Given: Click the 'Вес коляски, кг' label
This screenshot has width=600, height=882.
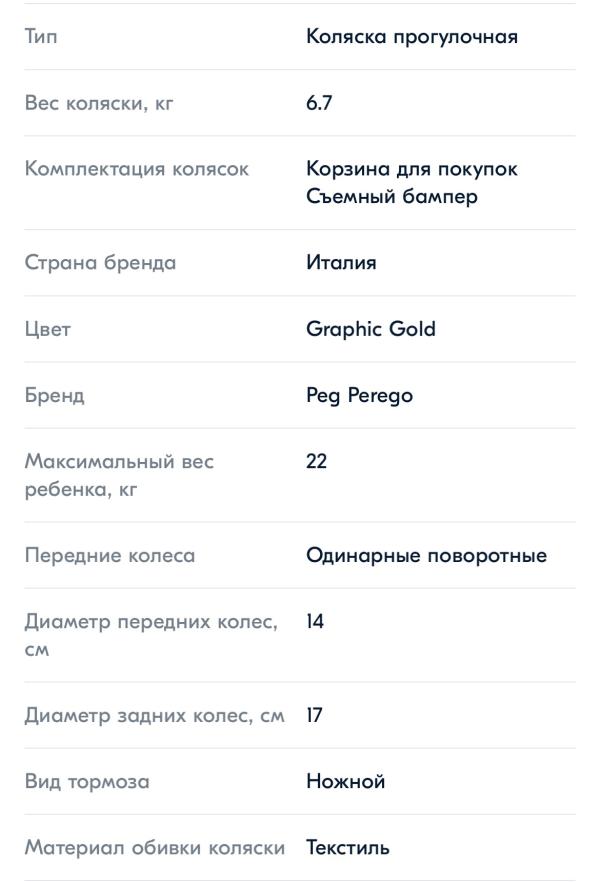Looking at the screenshot, I should [x=99, y=104].
